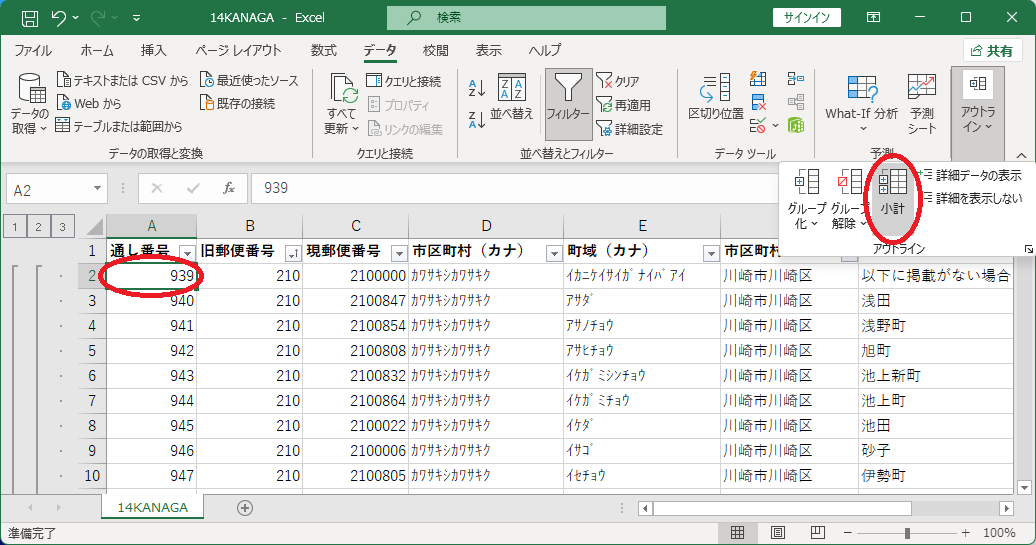Switch to the 挿入 tab

click(x=153, y=50)
